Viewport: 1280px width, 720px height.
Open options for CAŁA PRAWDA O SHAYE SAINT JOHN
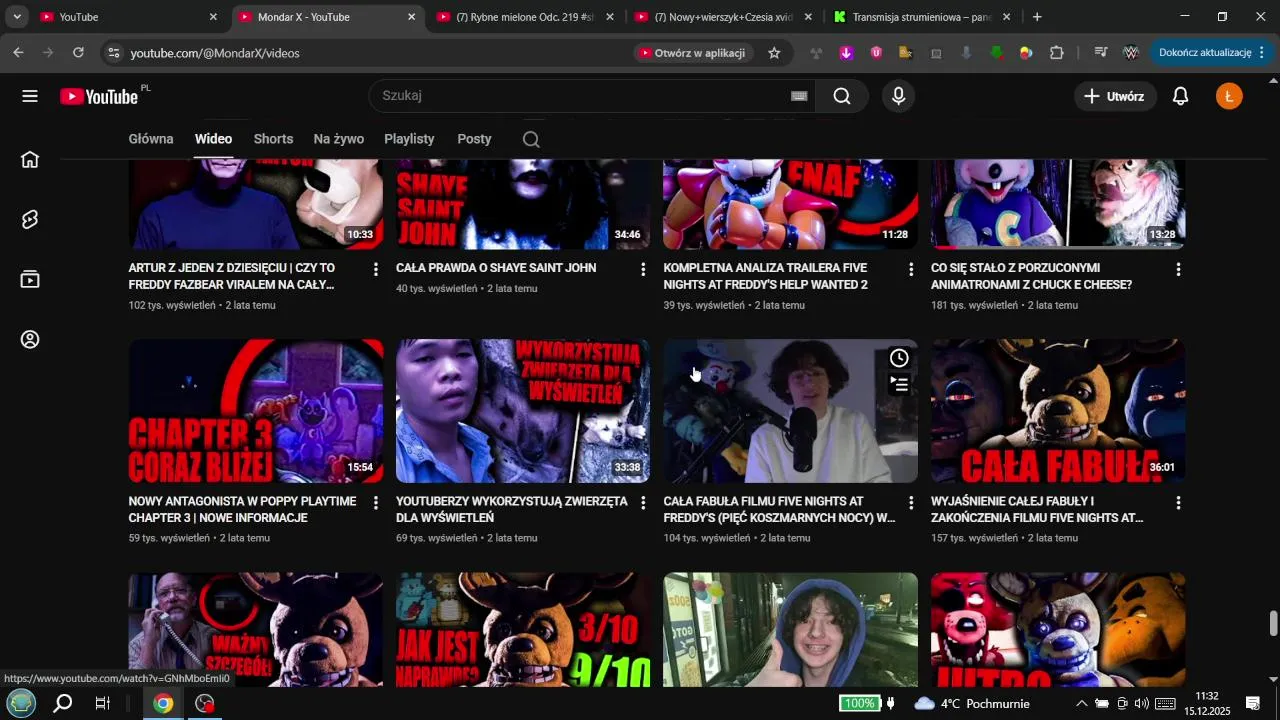(643, 269)
